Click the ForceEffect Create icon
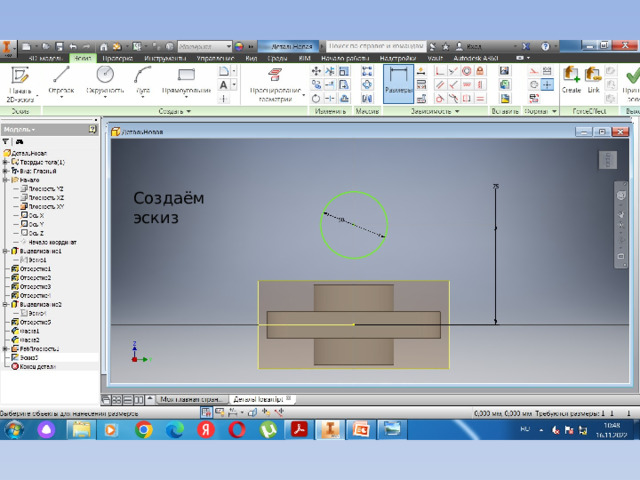 (571, 80)
